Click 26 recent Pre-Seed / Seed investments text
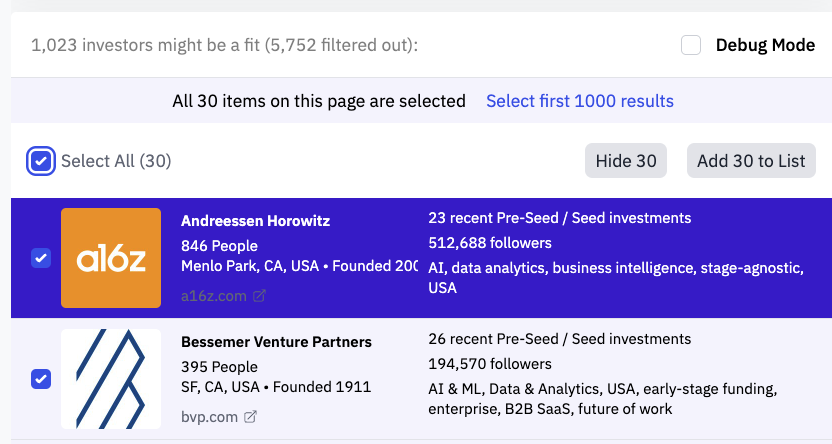Viewport: 832px width, 444px height. click(x=559, y=339)
